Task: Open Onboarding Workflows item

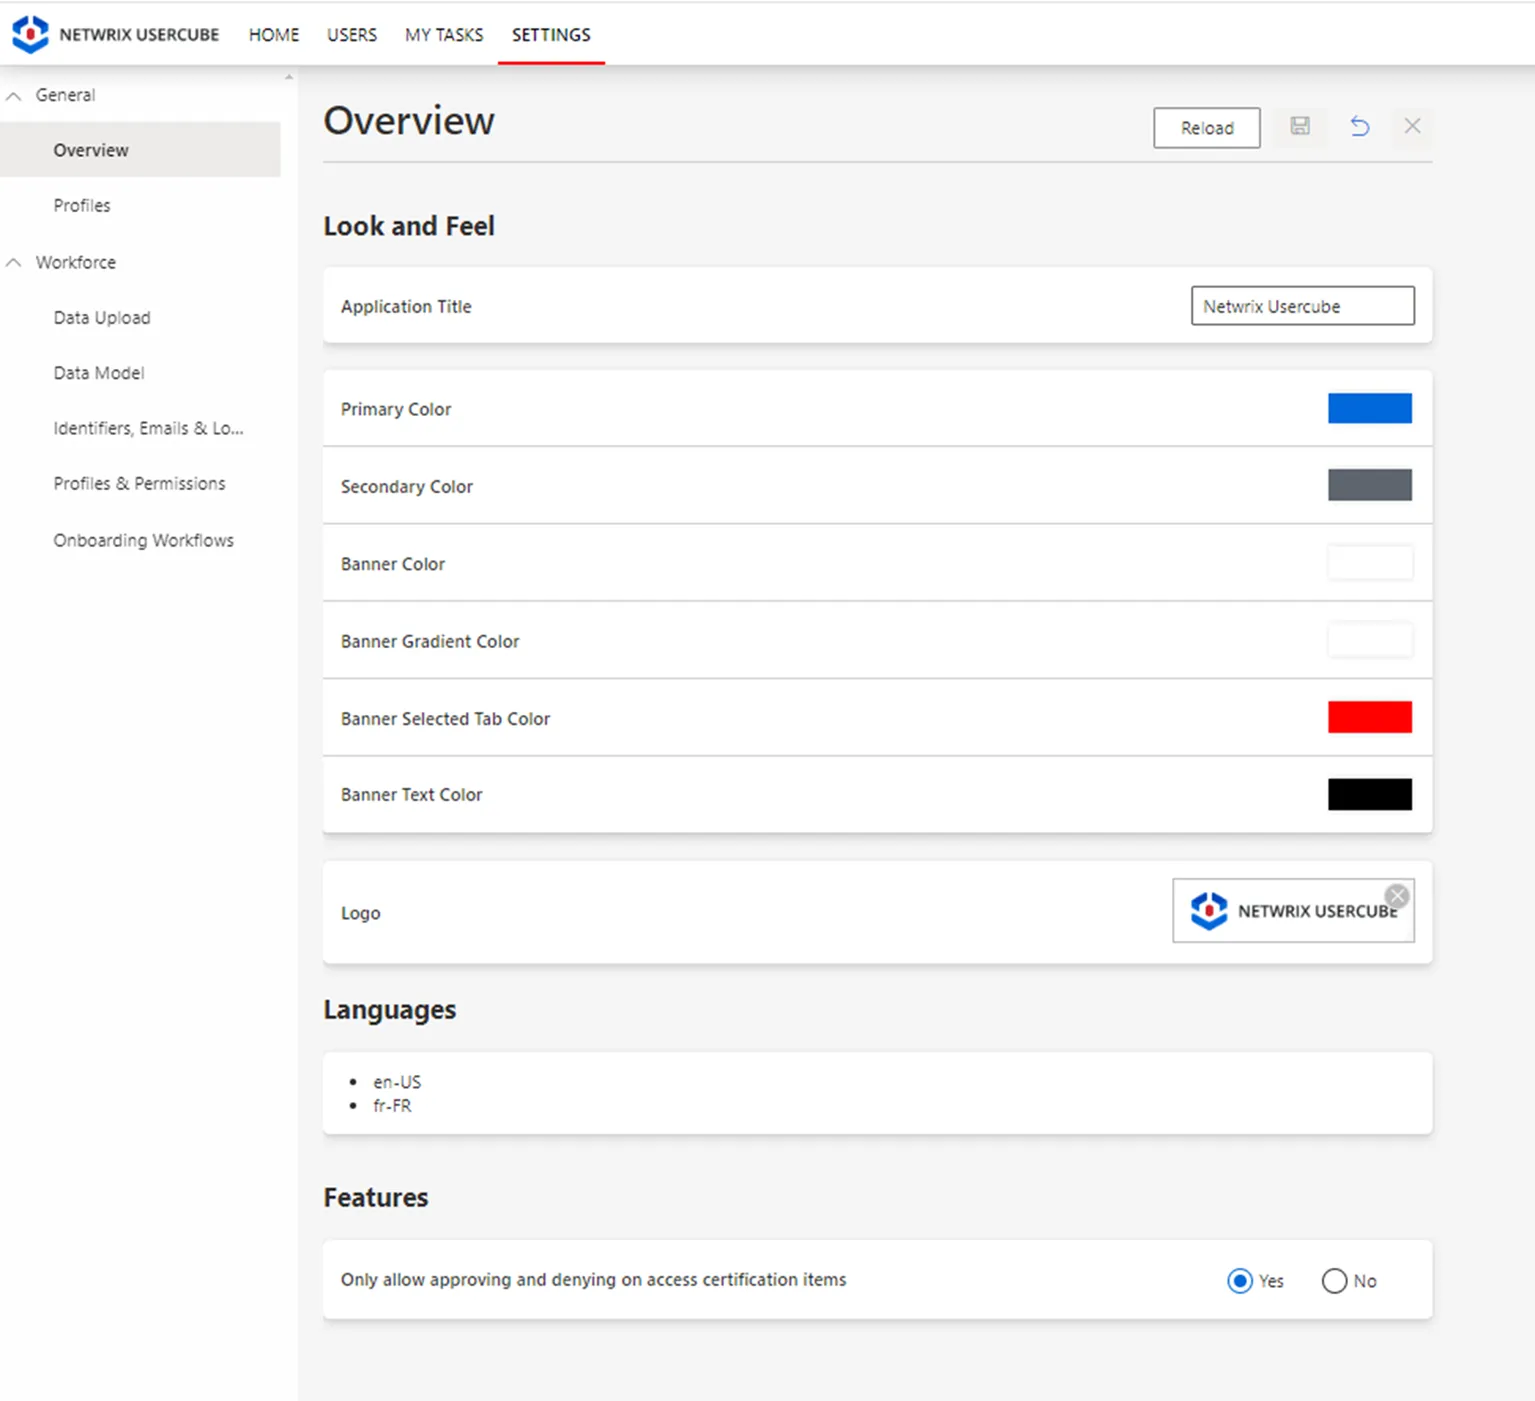Action: click(143, 540)
